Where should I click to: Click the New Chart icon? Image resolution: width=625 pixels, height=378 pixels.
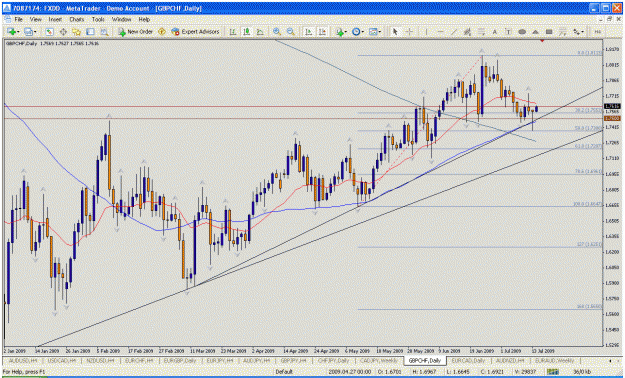point(11,32)
